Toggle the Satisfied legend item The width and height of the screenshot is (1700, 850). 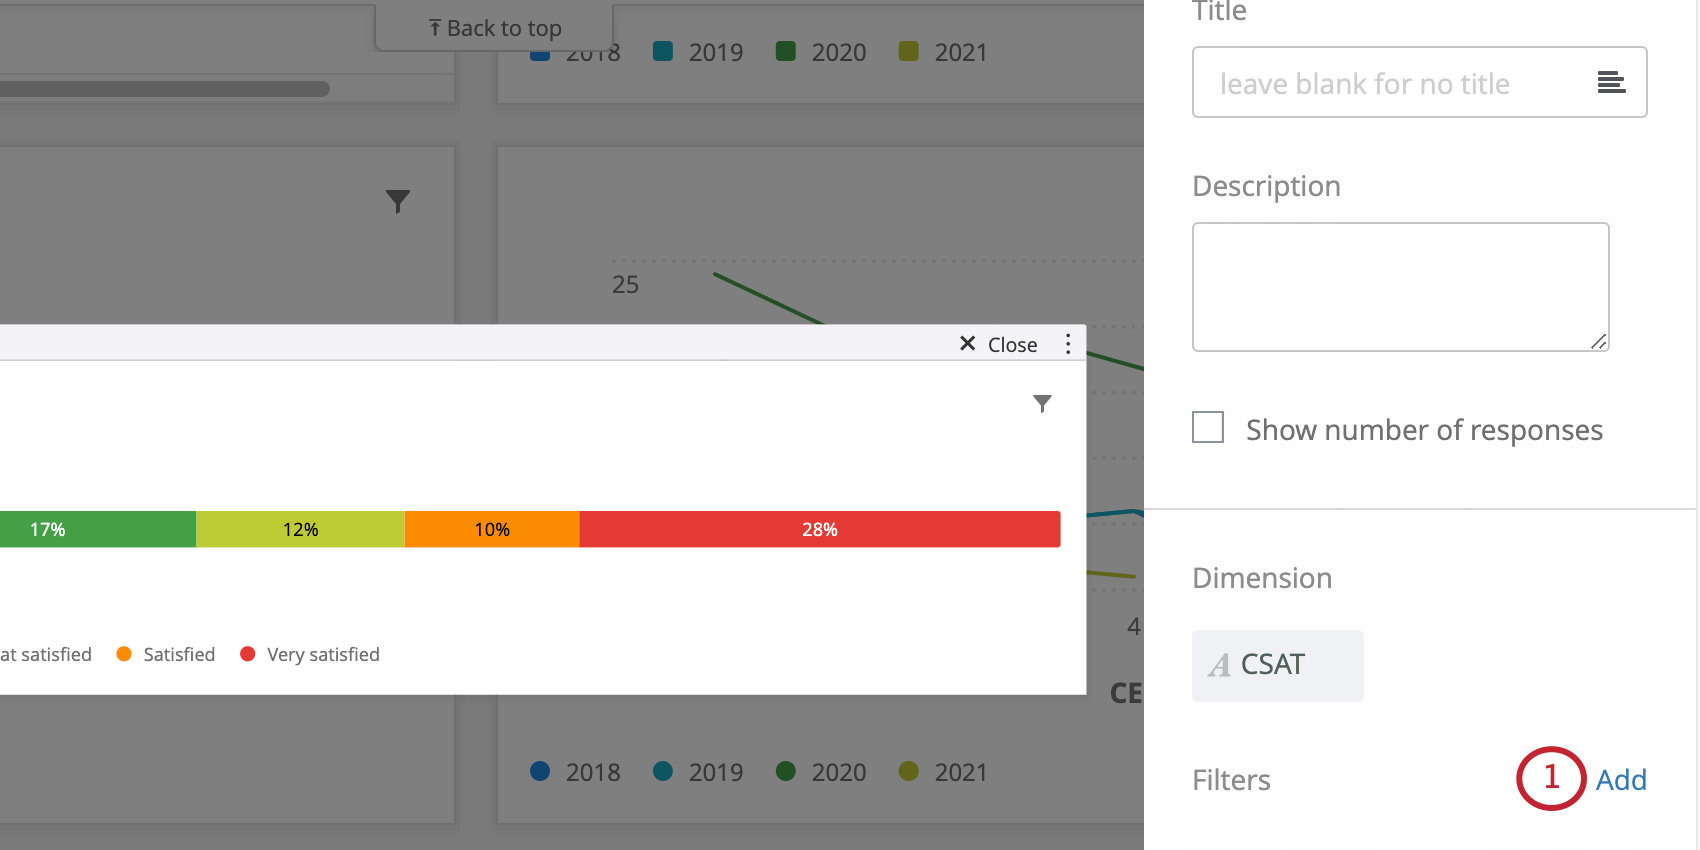(166, 654)
